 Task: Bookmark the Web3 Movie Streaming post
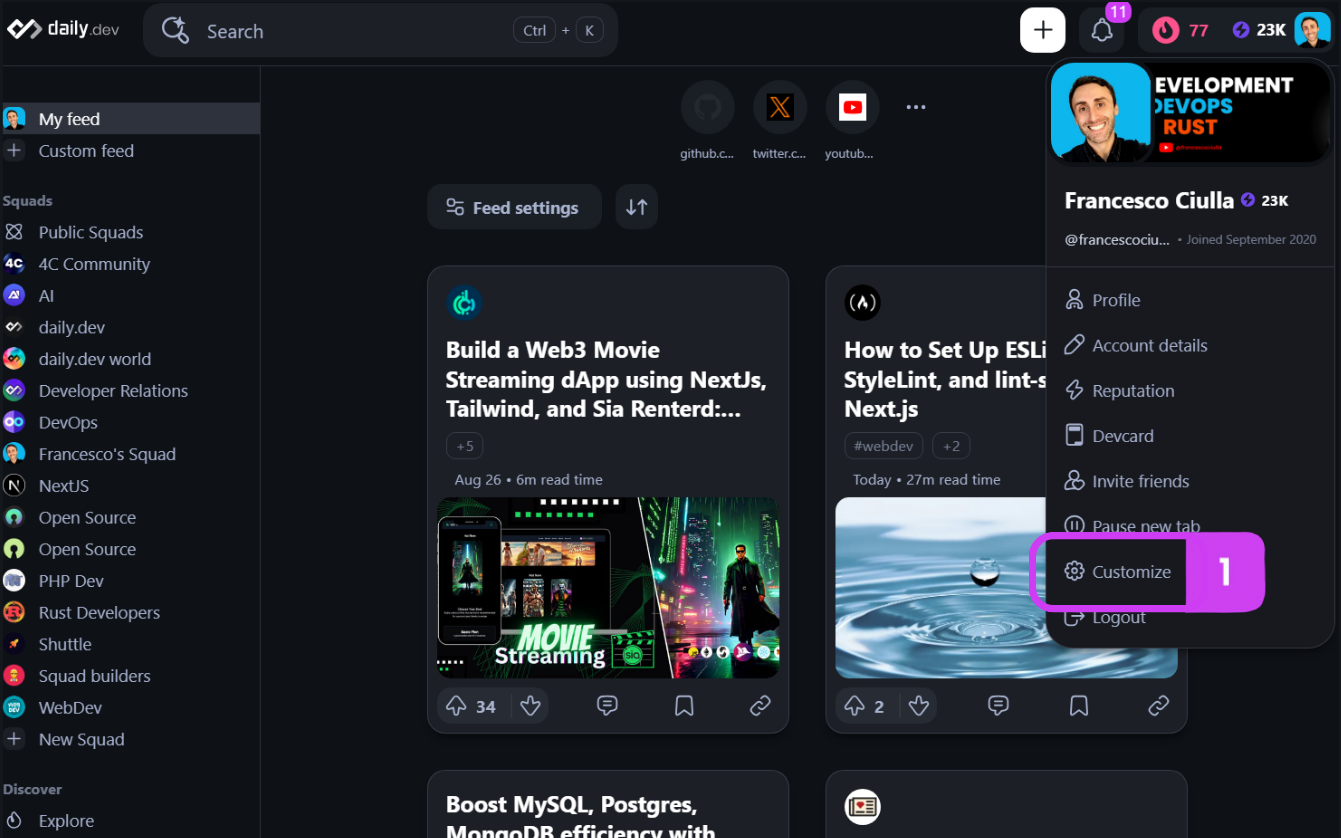click(x=684, y=706)
